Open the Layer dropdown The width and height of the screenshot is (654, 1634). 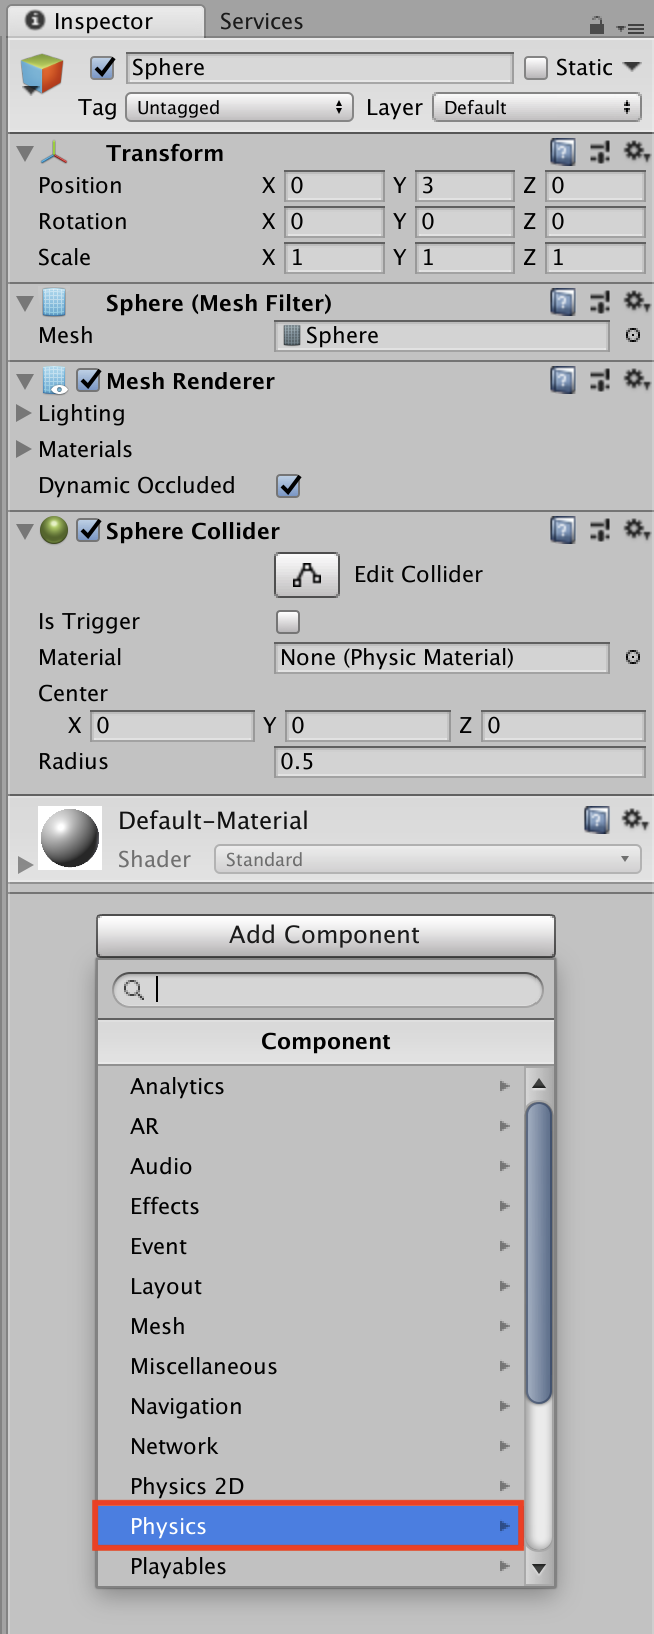pyautogui.click(x=536, y=108)
